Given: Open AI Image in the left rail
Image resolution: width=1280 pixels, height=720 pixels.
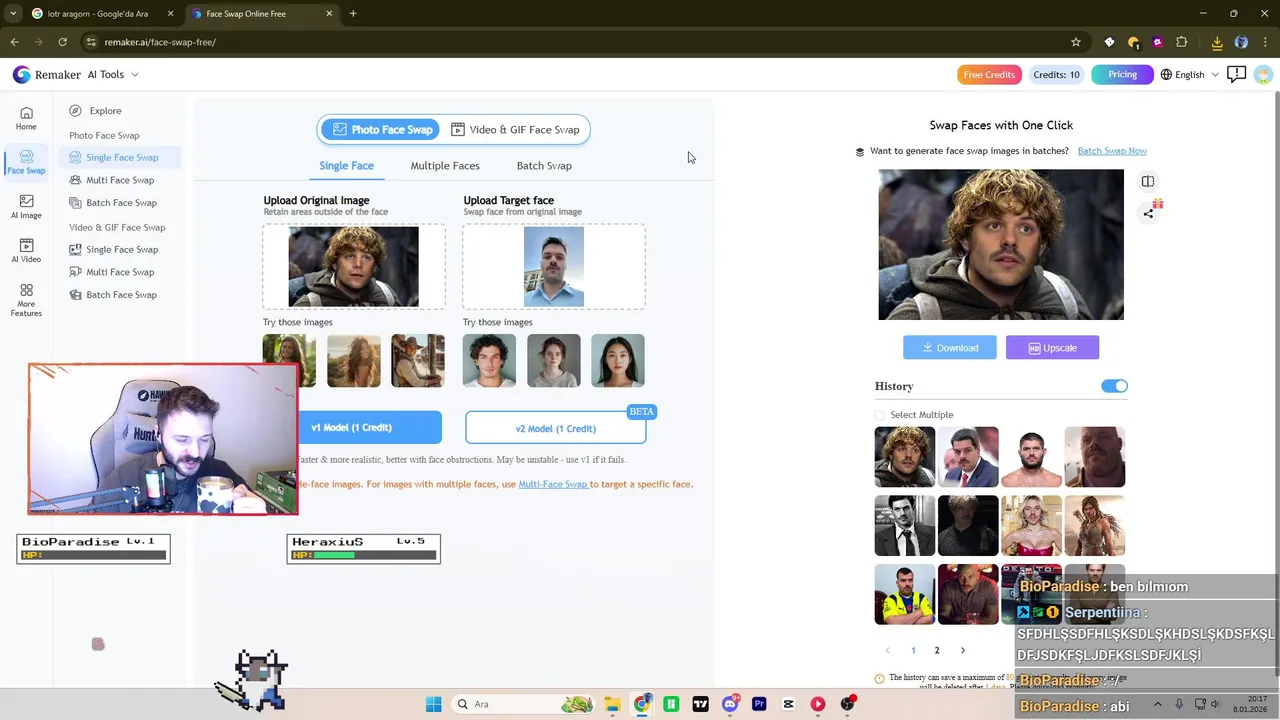Looking at the screenshot, I should tap(26, 207).
